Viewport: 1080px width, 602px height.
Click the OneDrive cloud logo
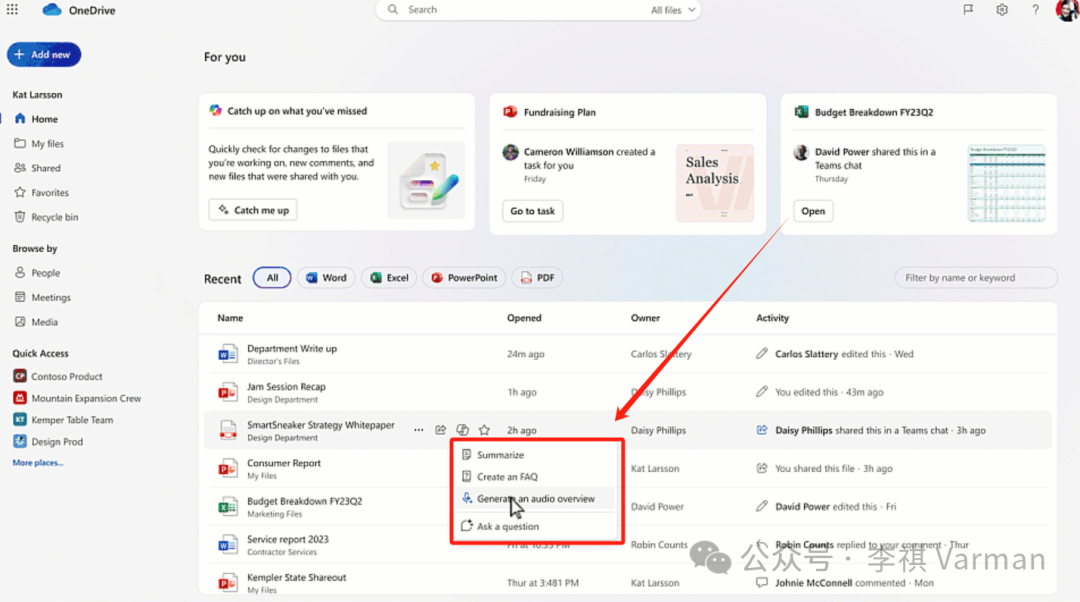pyautogui.click(x=52, y=10)
